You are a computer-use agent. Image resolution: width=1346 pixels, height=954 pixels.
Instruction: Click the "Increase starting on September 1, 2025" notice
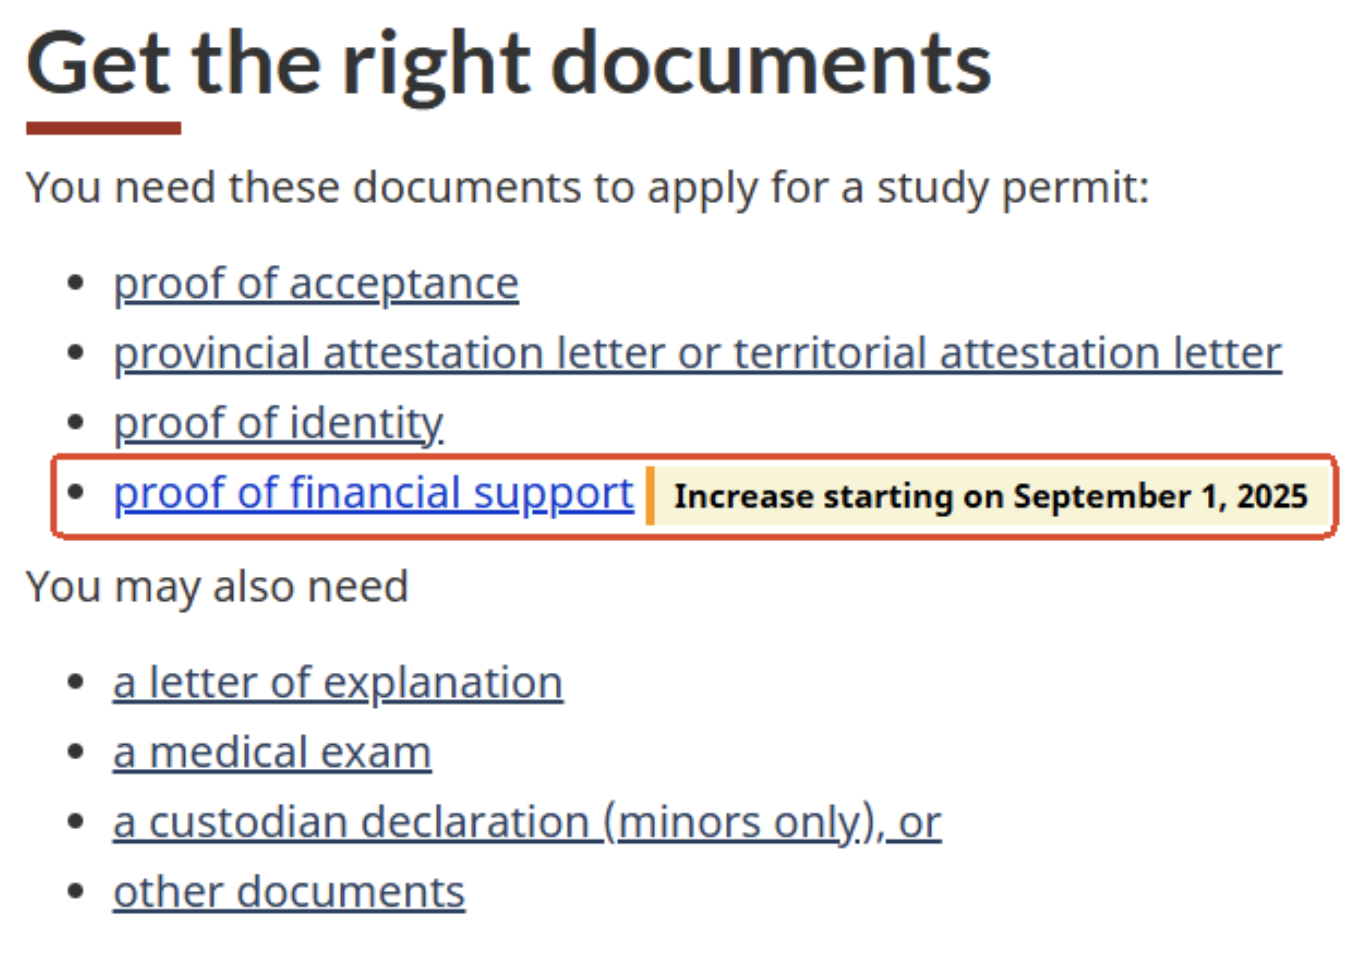point(990,496)
